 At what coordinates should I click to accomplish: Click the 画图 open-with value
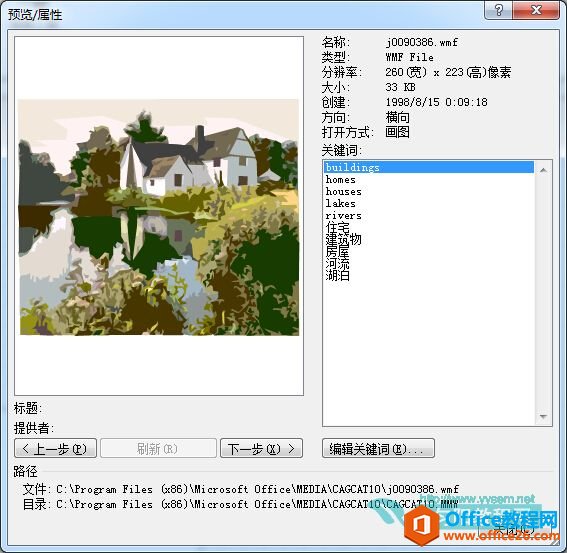click(x=397, y=132)
